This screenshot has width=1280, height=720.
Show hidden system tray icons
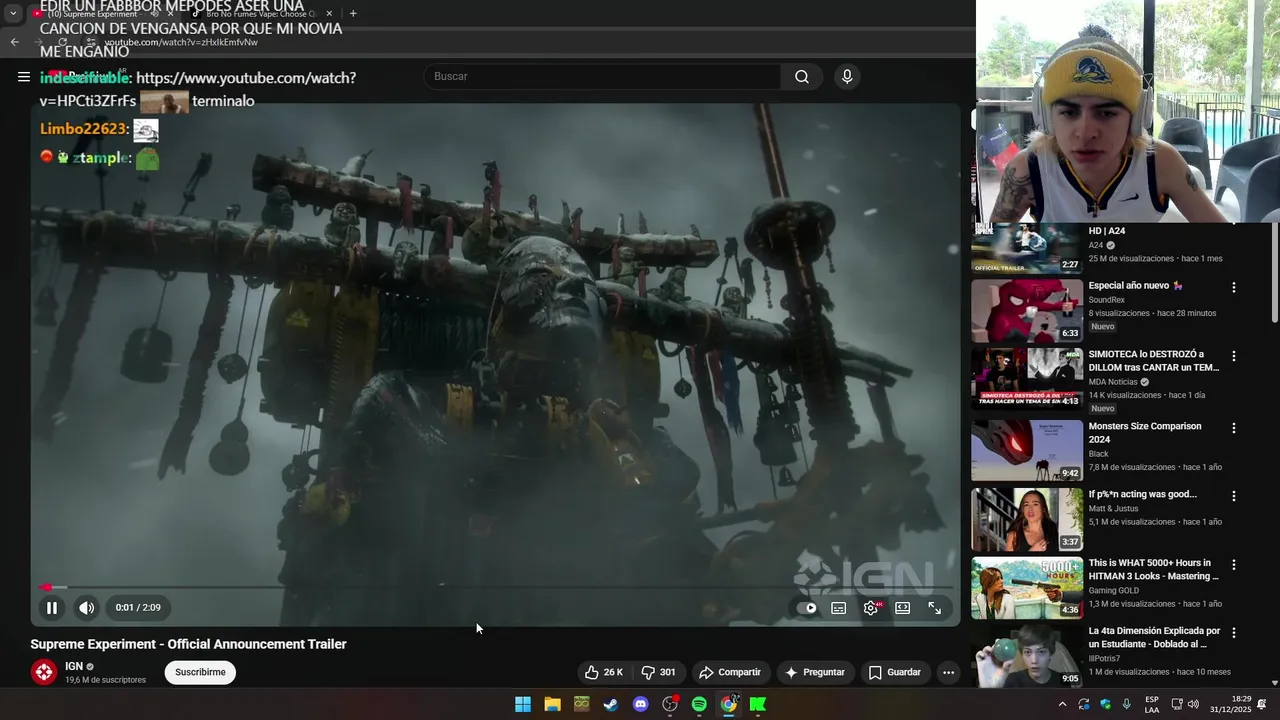point(1062,705)
